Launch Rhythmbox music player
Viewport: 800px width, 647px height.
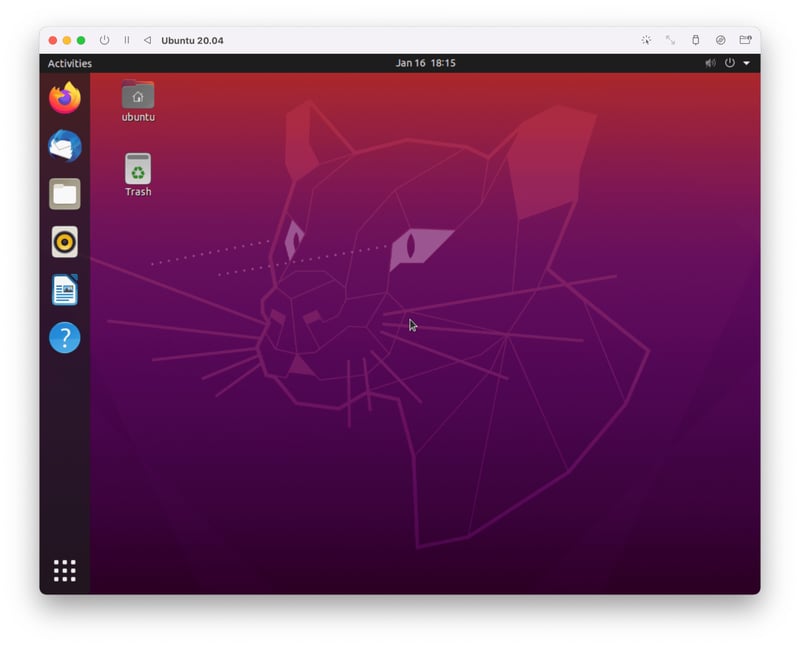click(x=65, y=242)
